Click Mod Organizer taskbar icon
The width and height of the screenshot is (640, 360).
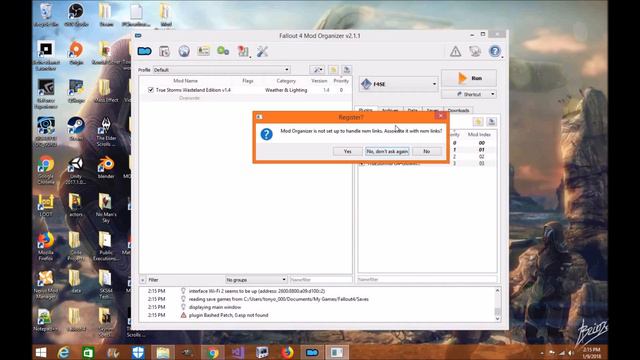(x=312, y=353)
